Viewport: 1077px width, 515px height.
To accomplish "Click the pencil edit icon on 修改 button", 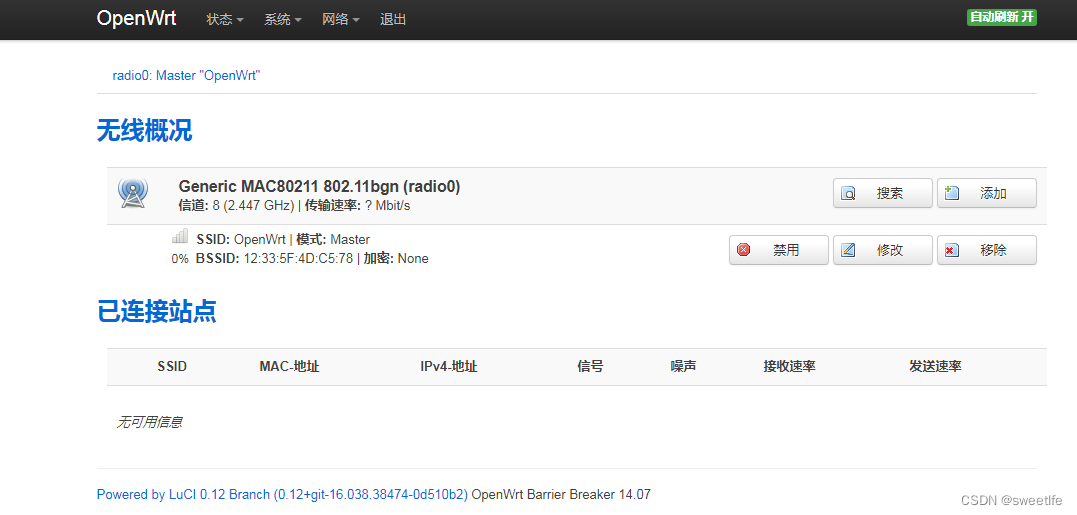I will click(848, 250).
